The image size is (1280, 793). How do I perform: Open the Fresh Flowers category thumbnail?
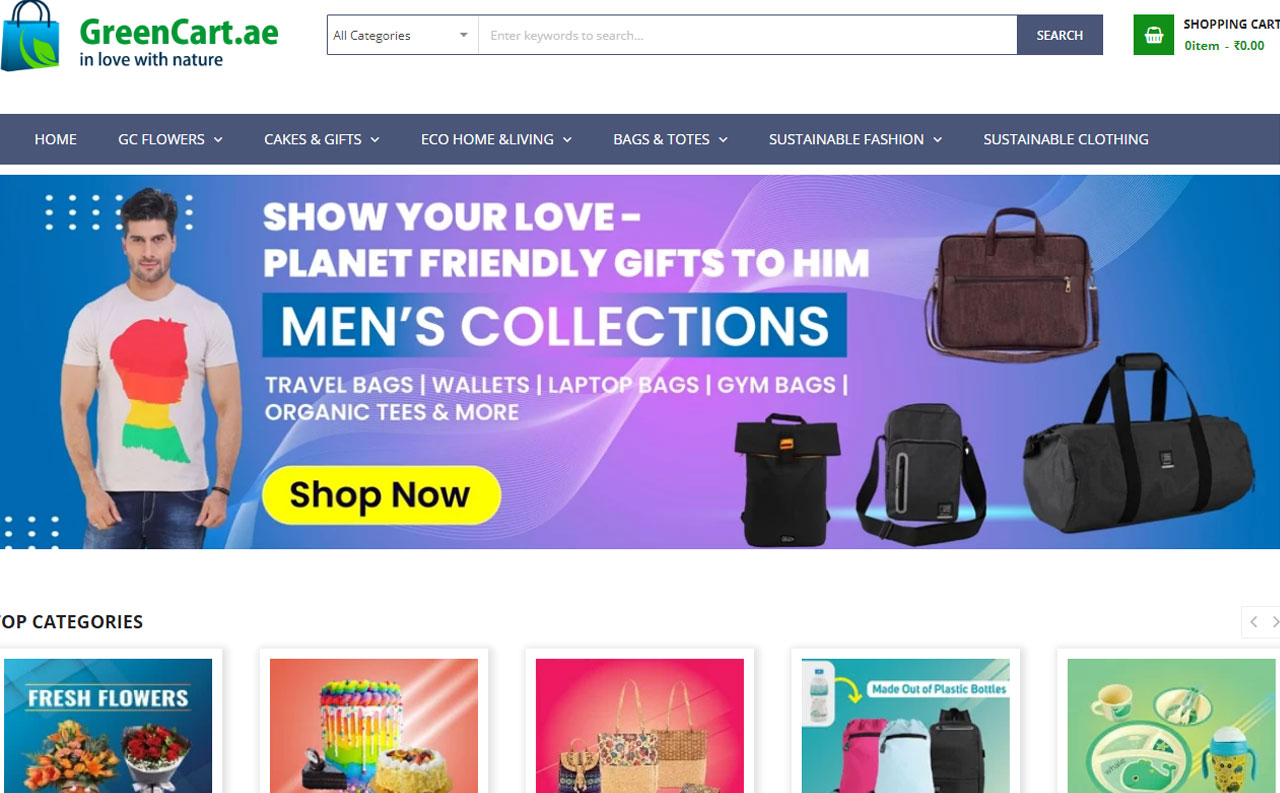[x=108, y=725]
